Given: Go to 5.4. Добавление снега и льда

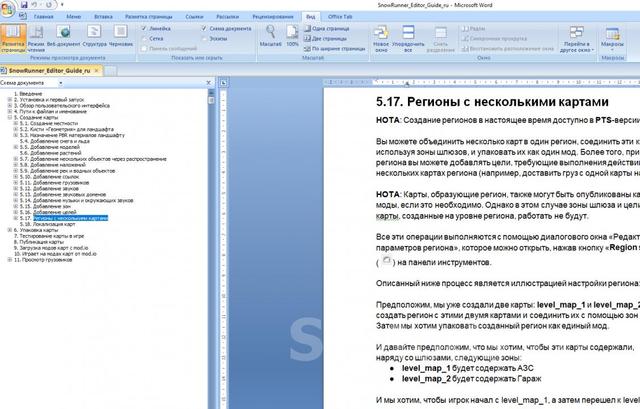Looking at the screenshot, I should point(55,141).
